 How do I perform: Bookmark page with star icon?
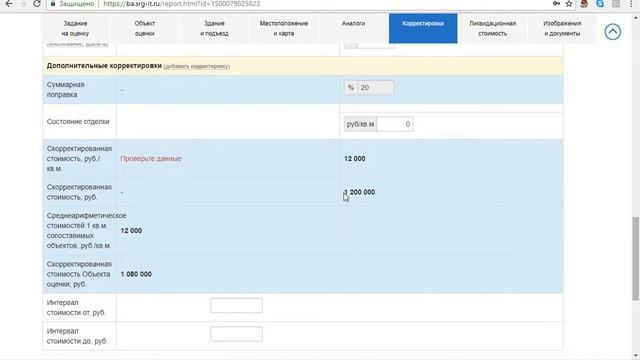(x=569, y=4)
